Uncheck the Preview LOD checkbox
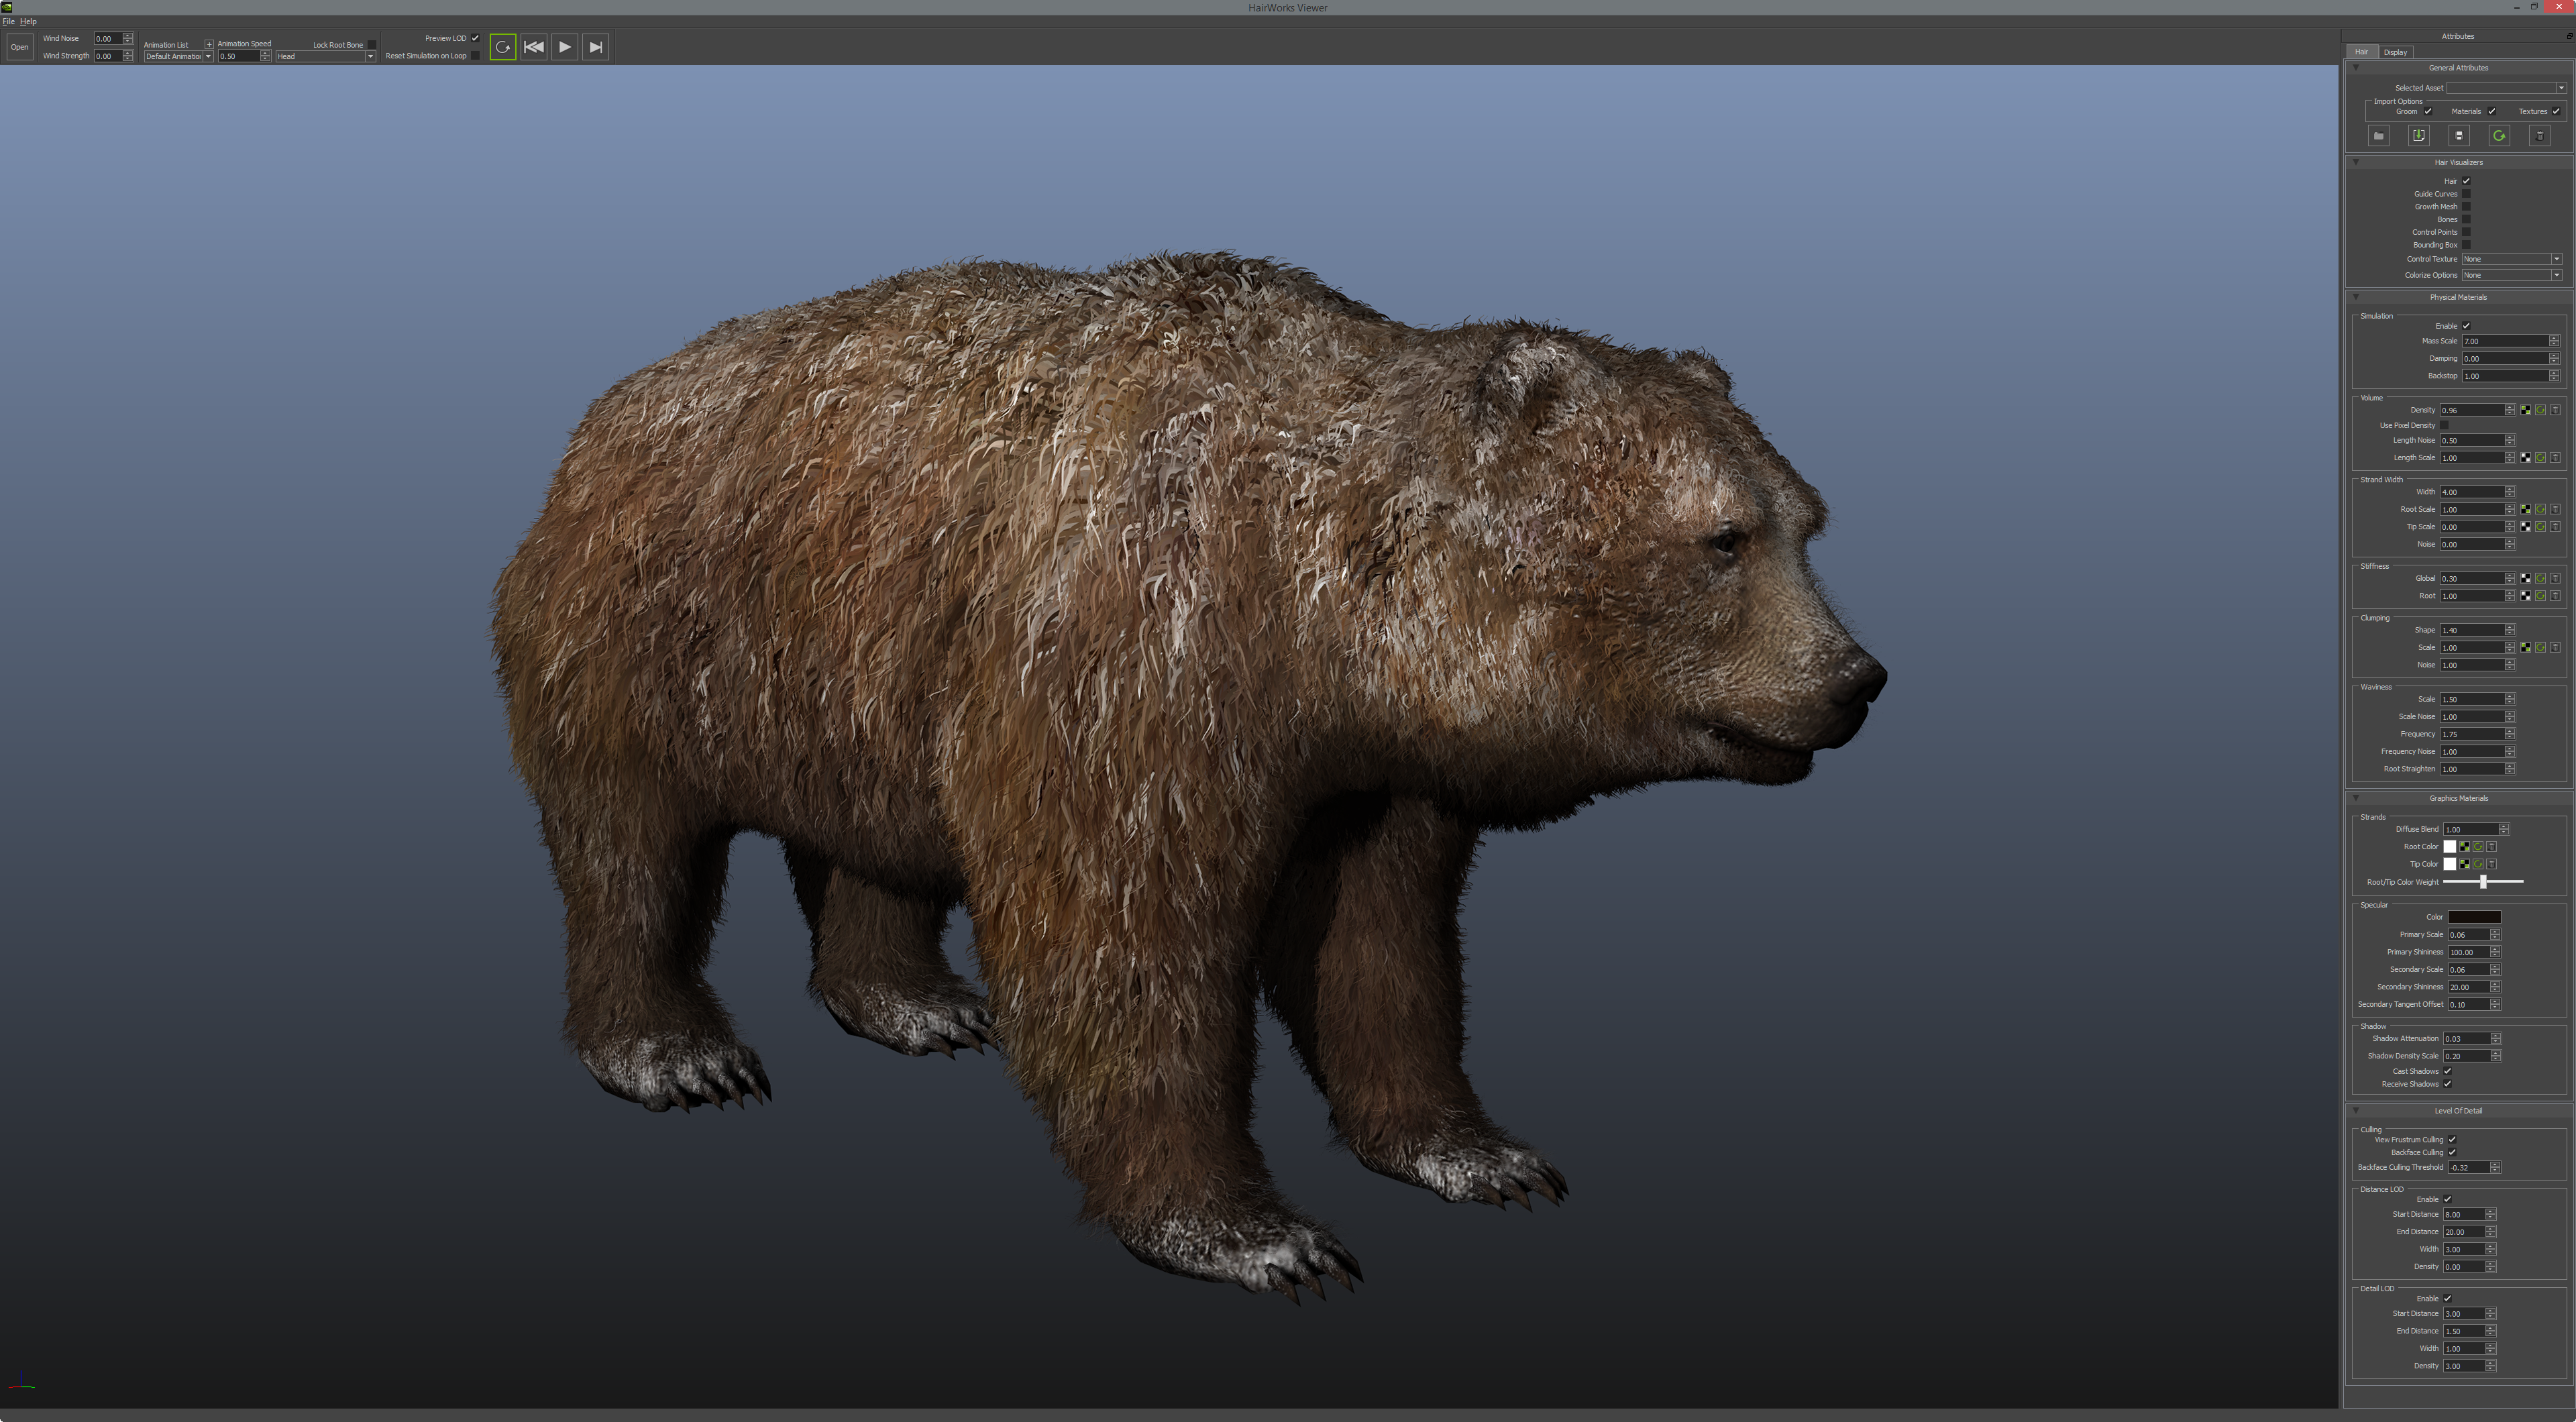Viewport: 2576px width, 1422px height. [x=475, y=38]
